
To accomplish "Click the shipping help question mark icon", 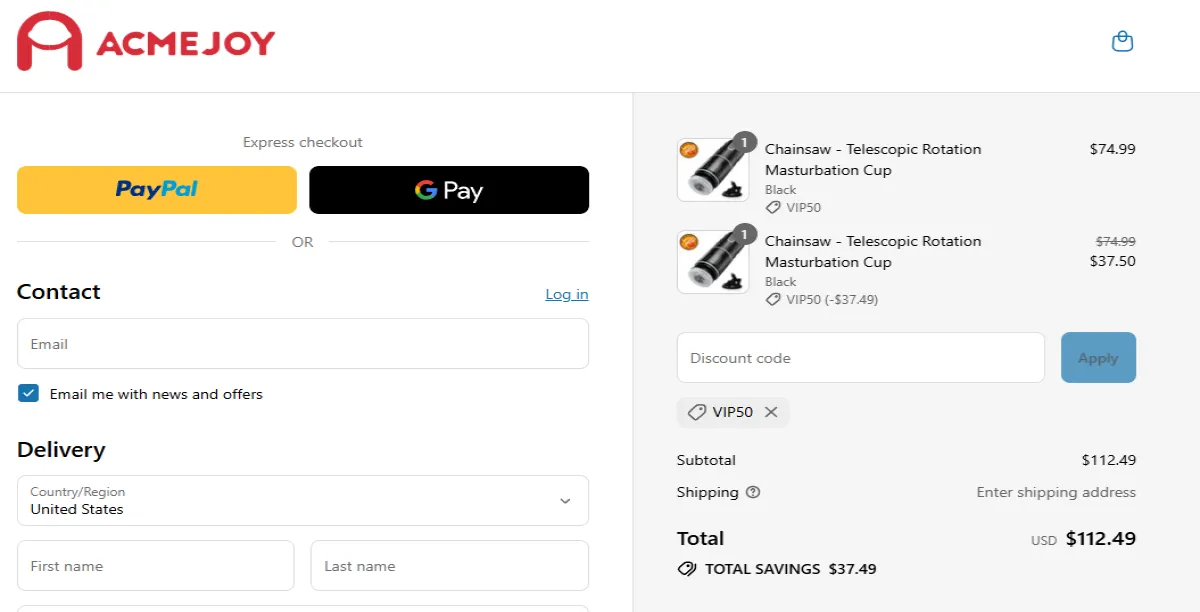I will tap(752, 492).
